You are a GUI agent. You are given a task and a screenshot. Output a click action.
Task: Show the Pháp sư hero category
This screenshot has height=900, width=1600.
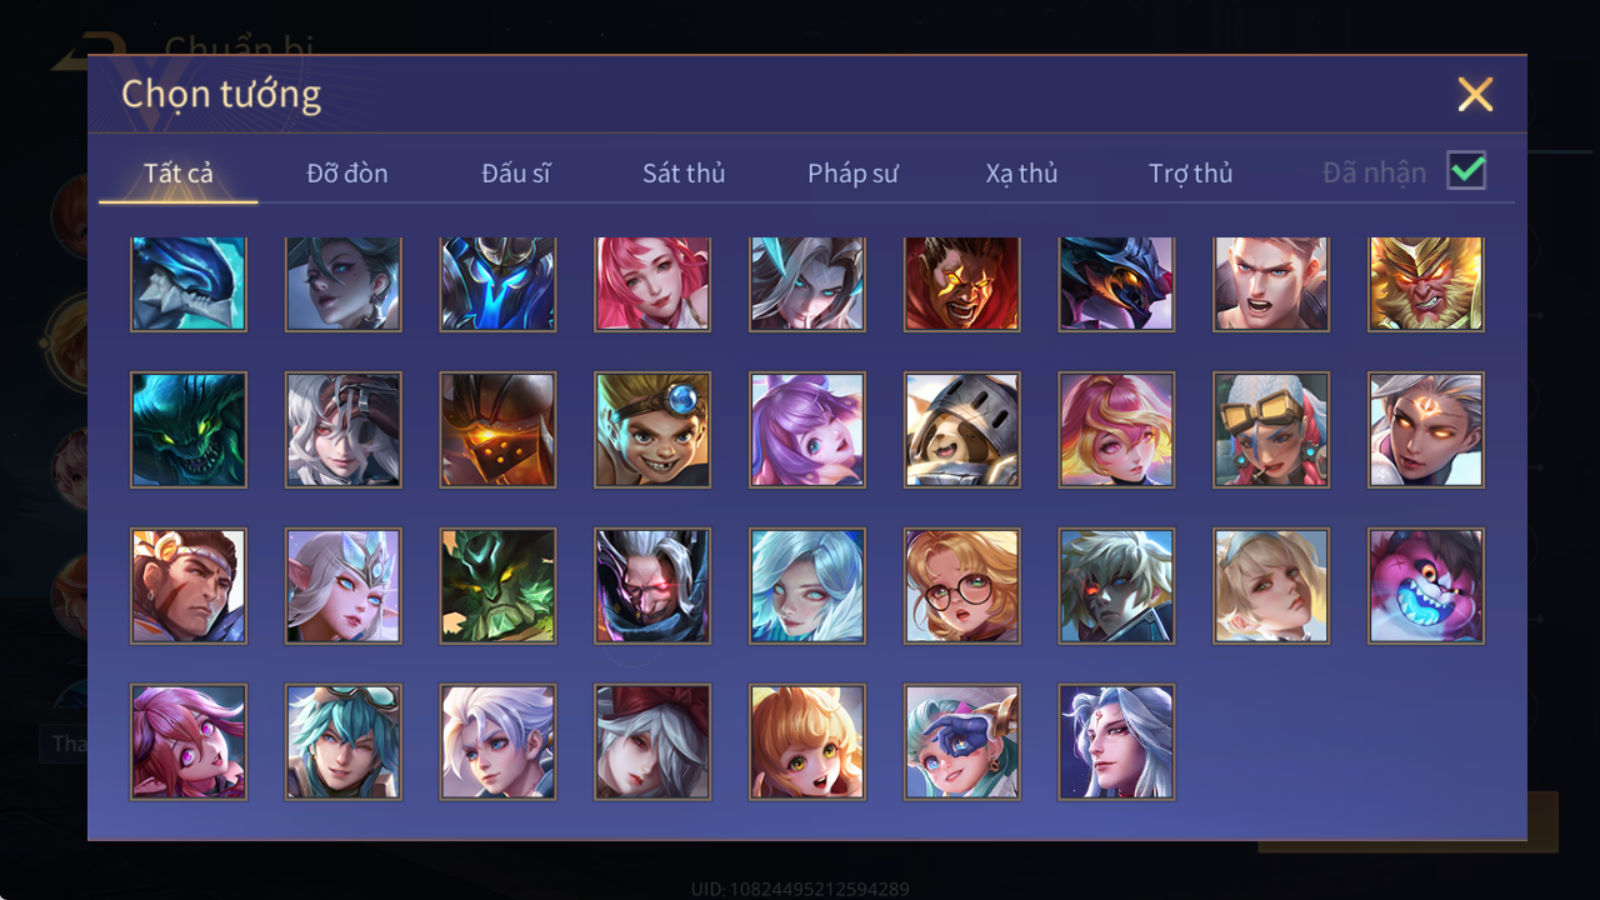tap(853, 173)
